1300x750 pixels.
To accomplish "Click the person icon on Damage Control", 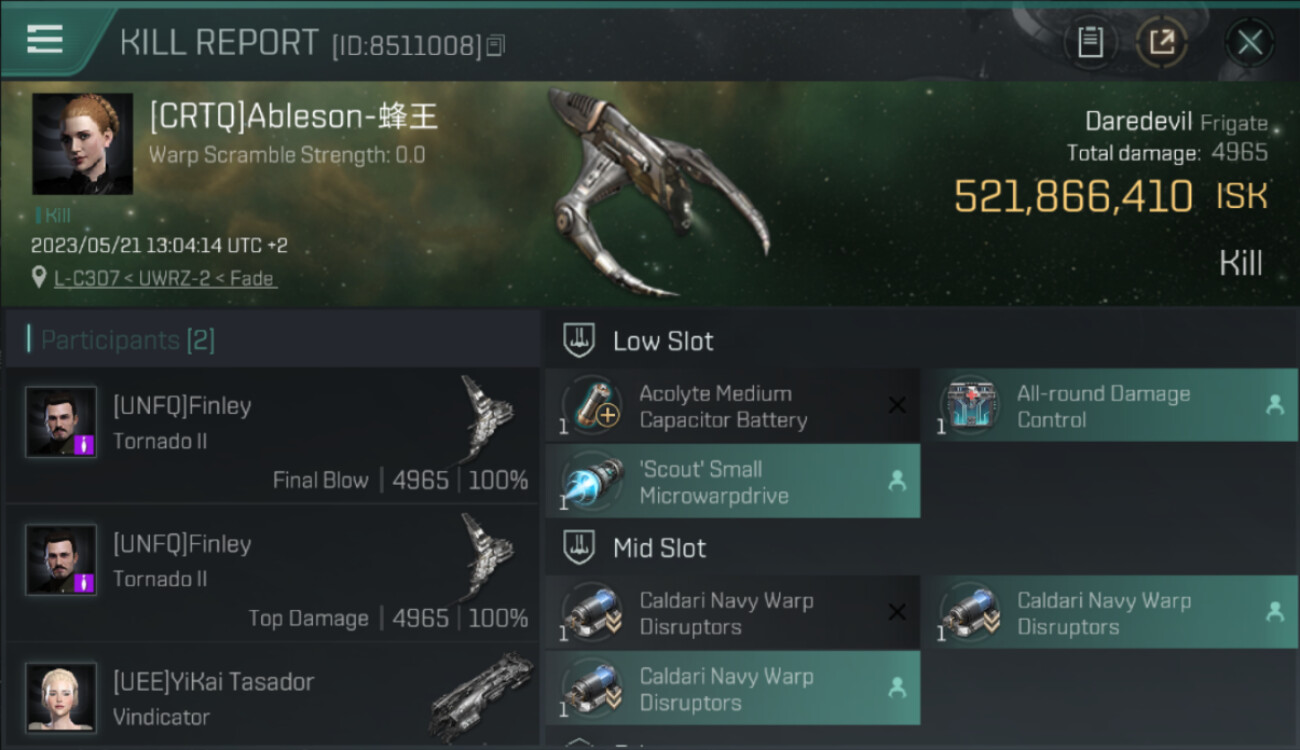I will coord(1274,405).
